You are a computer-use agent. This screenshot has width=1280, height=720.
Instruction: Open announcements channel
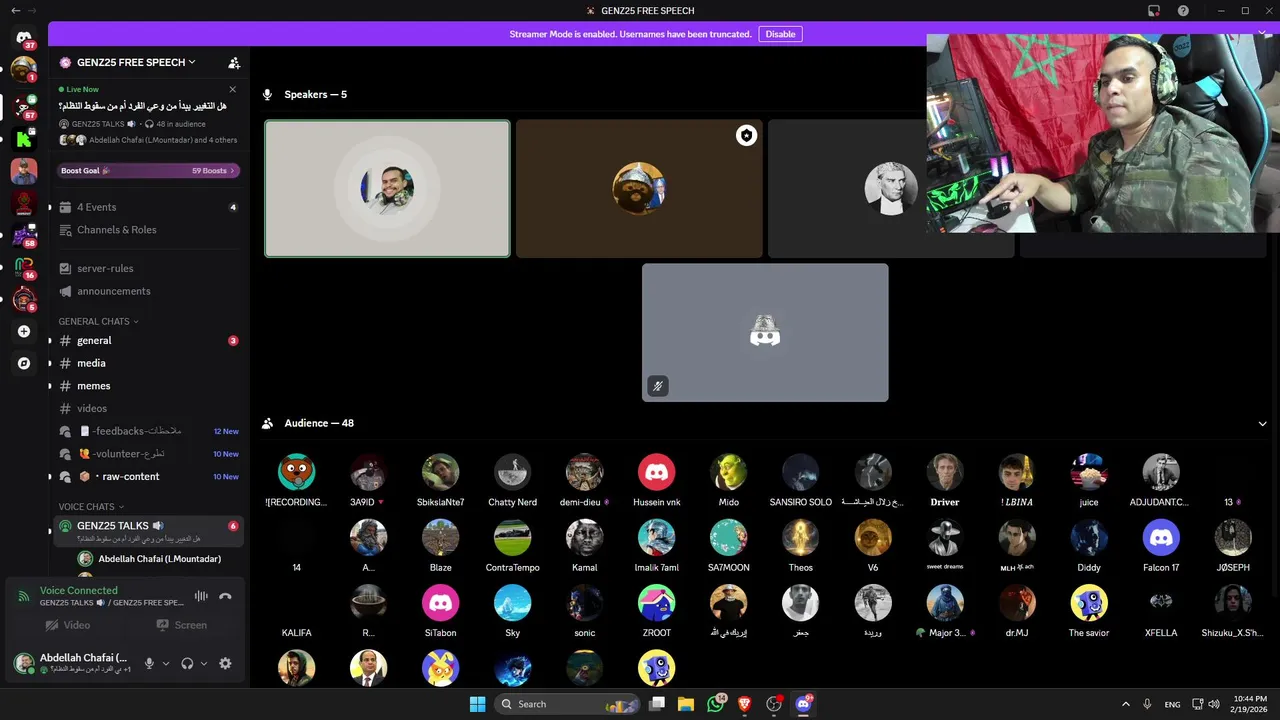point(148,291)
